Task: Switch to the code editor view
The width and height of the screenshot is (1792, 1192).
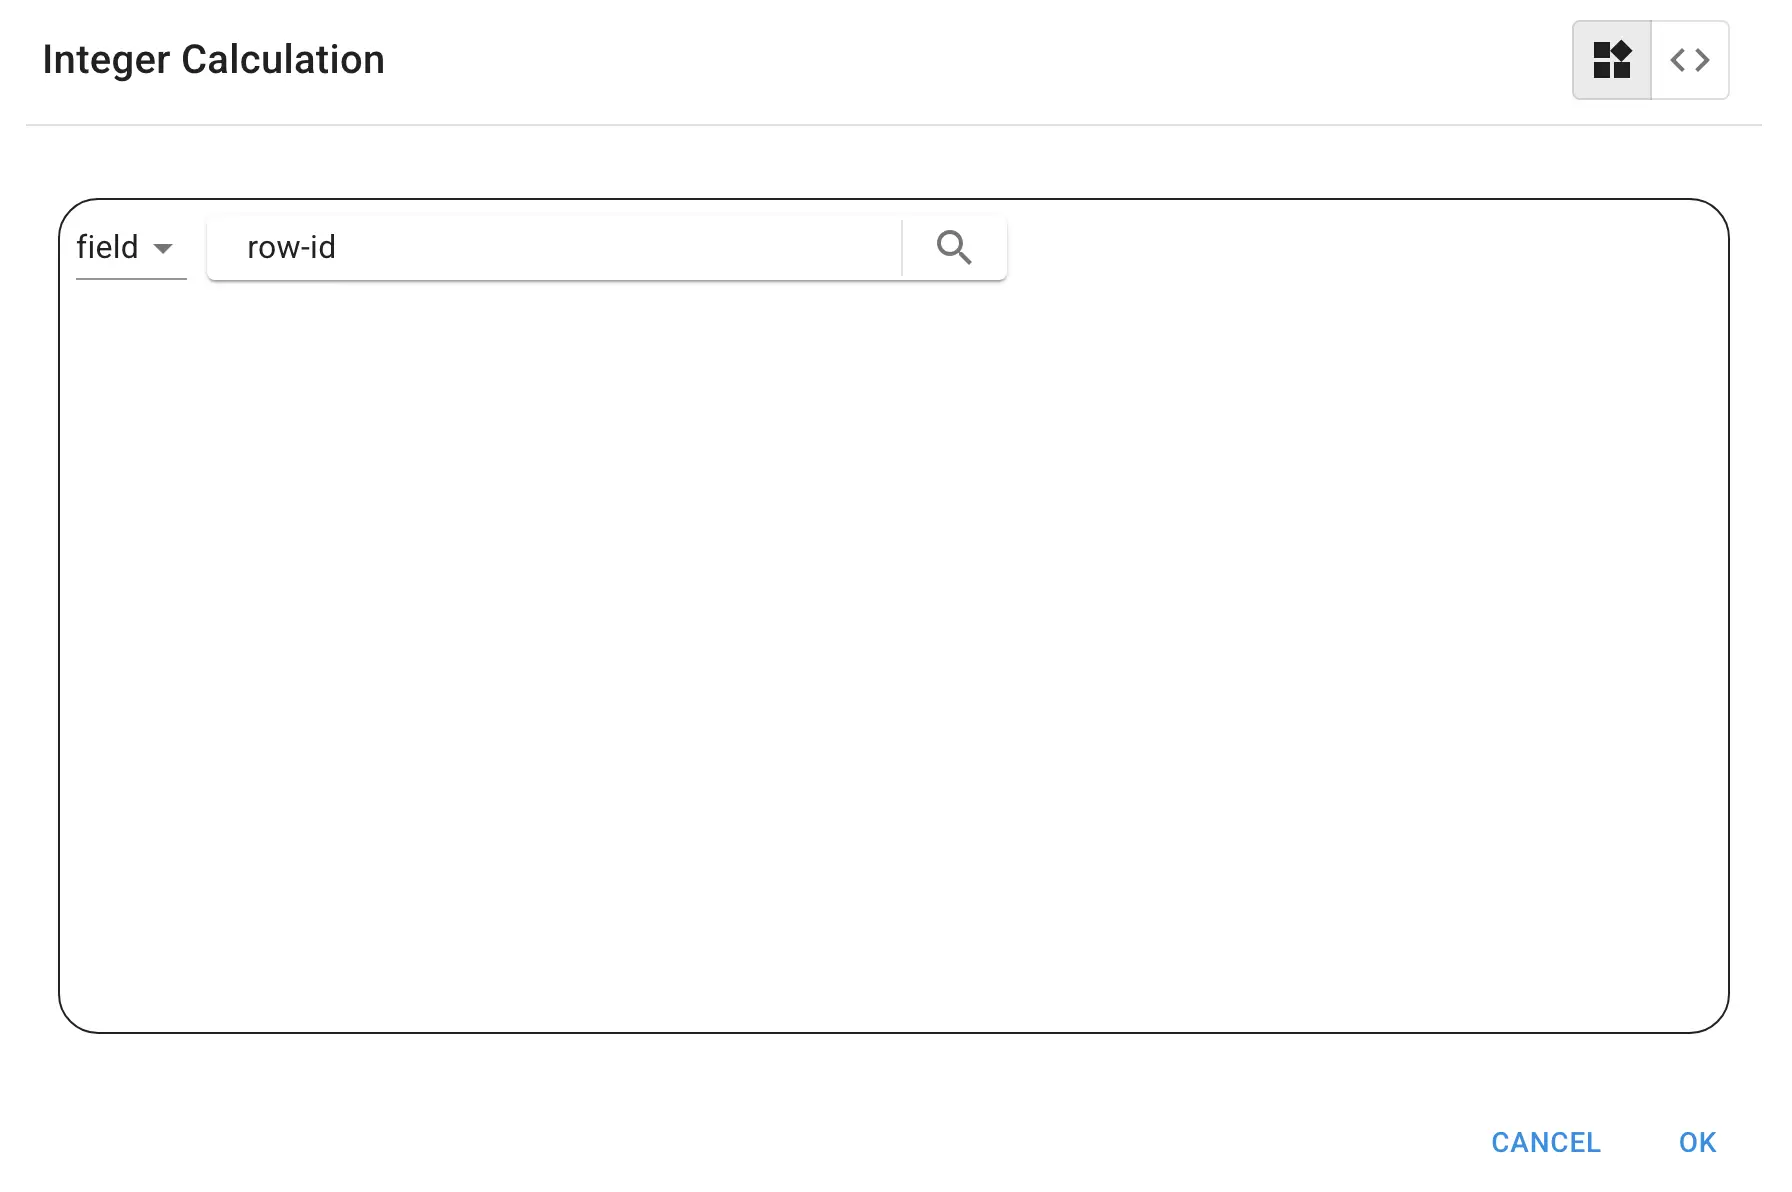Action: [x=1690, y=60]
